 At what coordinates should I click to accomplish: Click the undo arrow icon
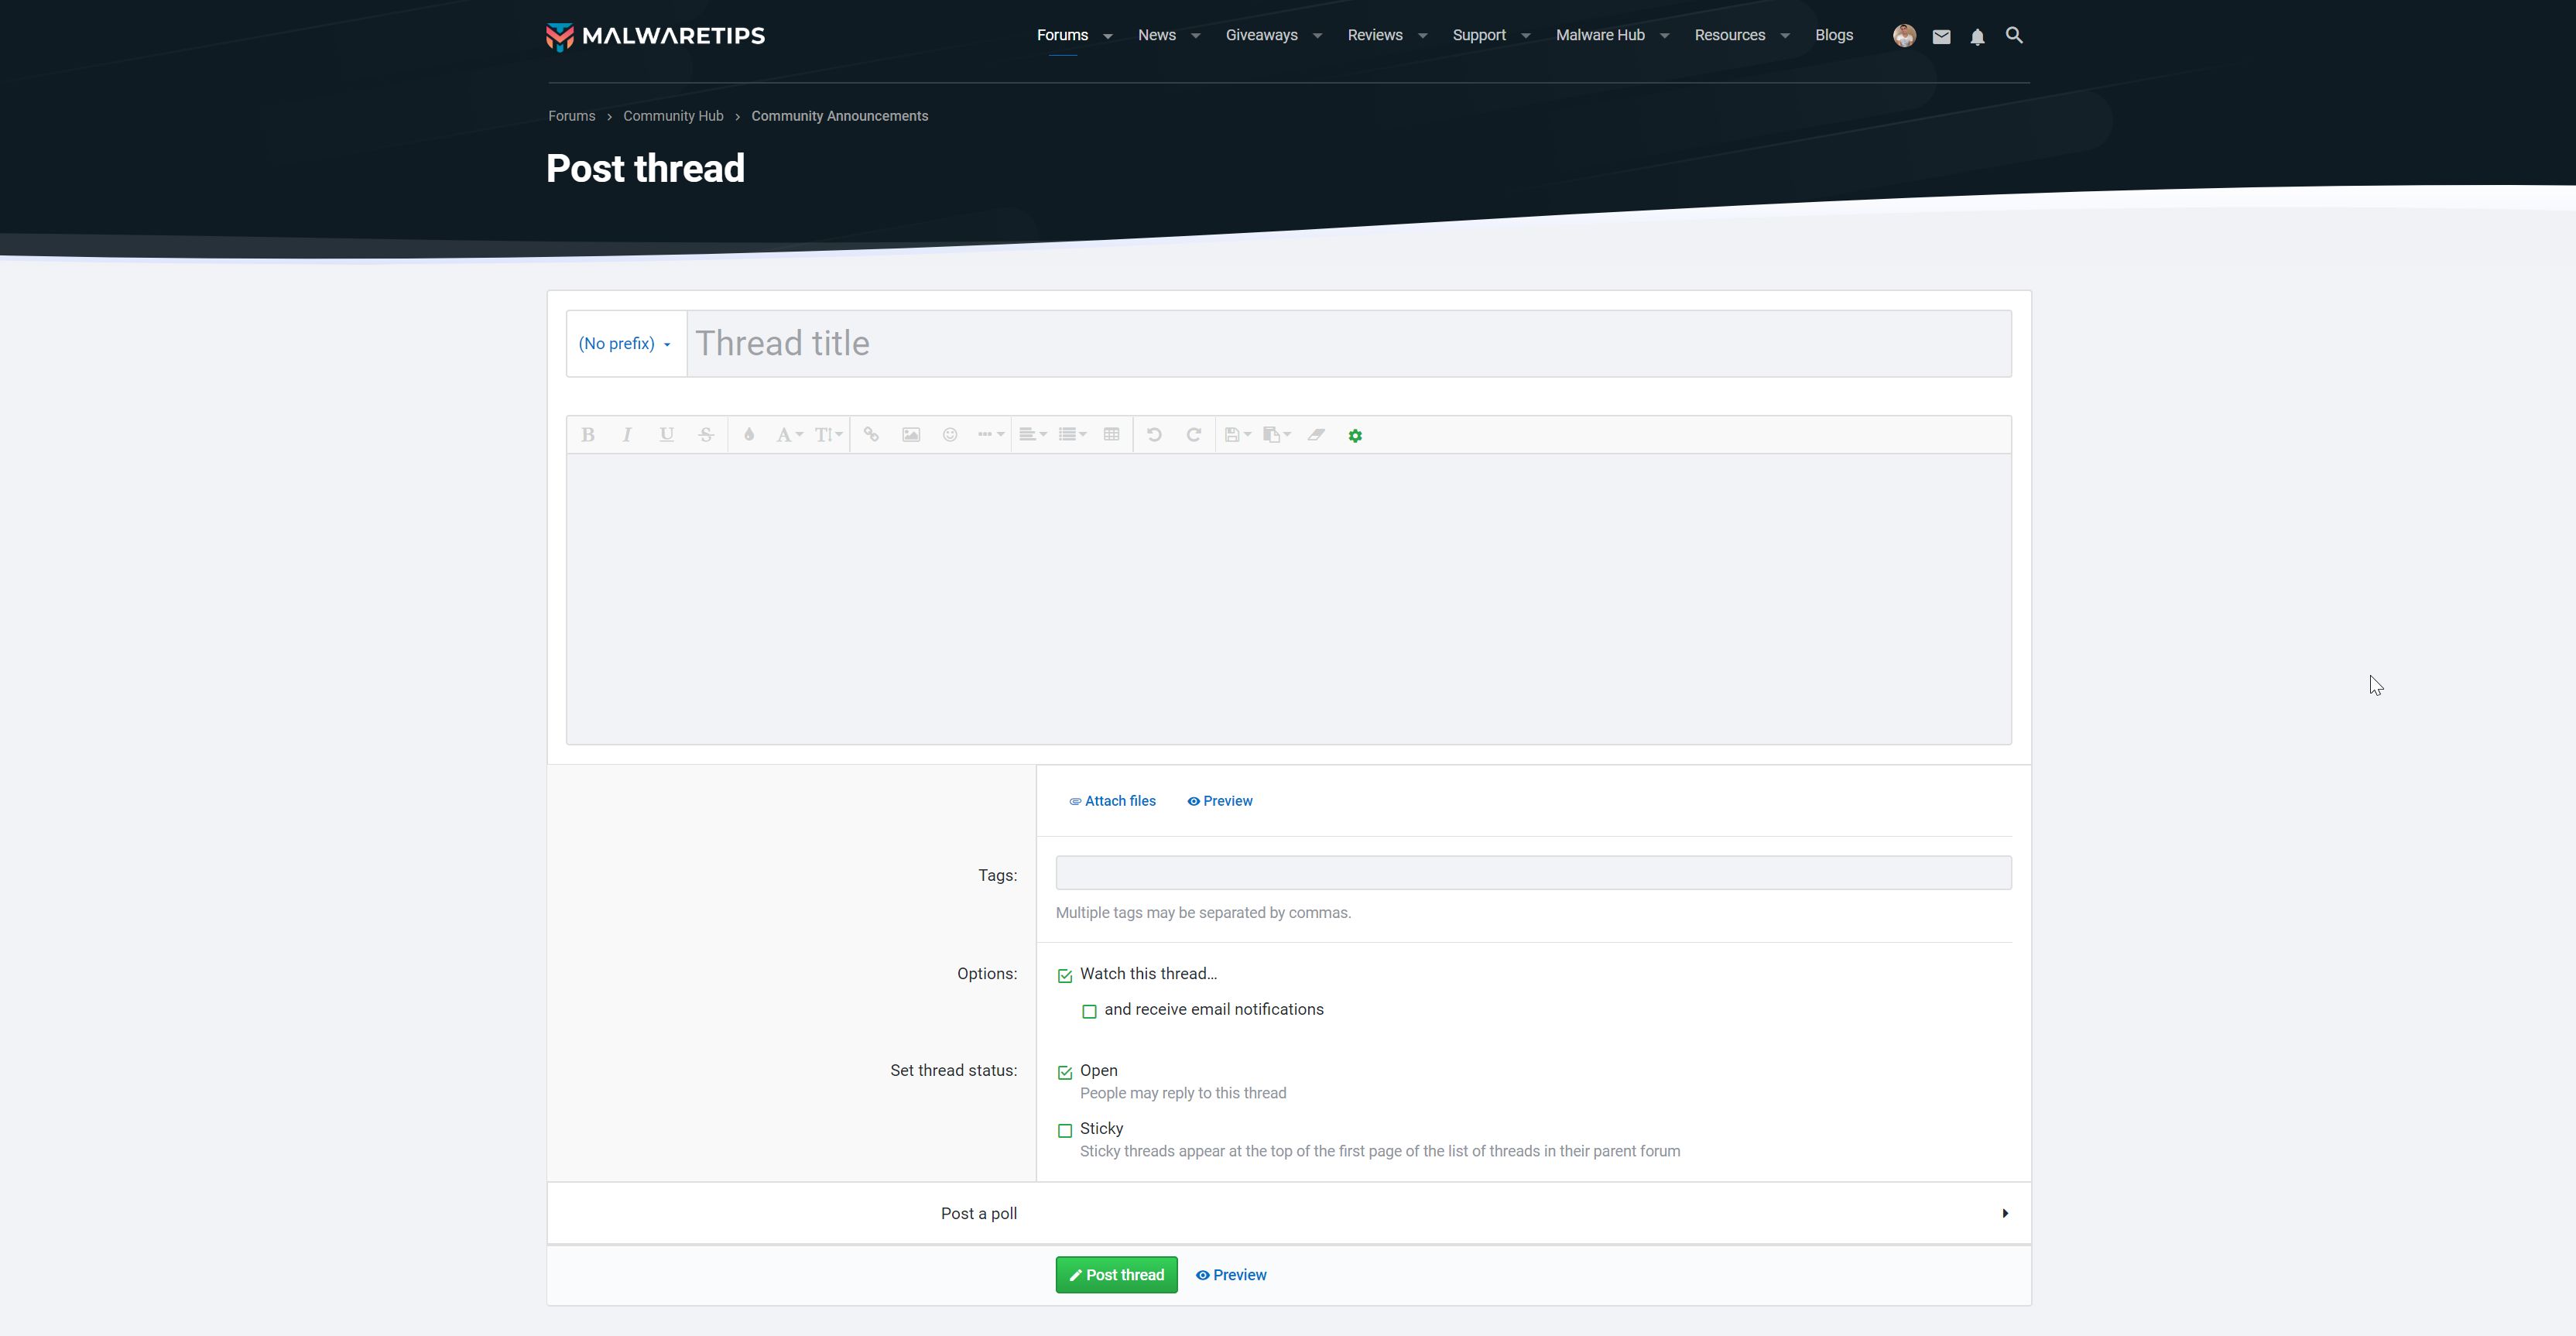tap(1154, 435)
